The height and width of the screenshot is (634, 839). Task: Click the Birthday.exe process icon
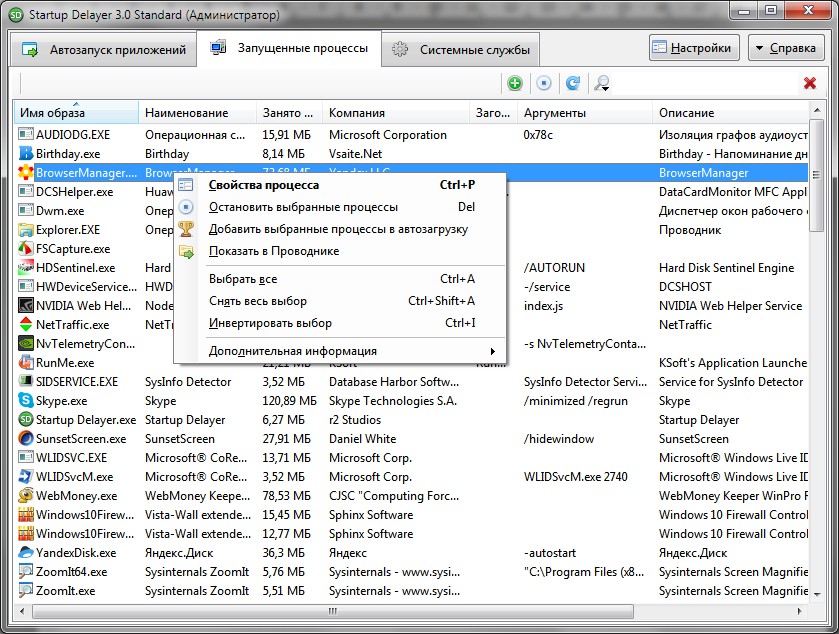[26, 154]
